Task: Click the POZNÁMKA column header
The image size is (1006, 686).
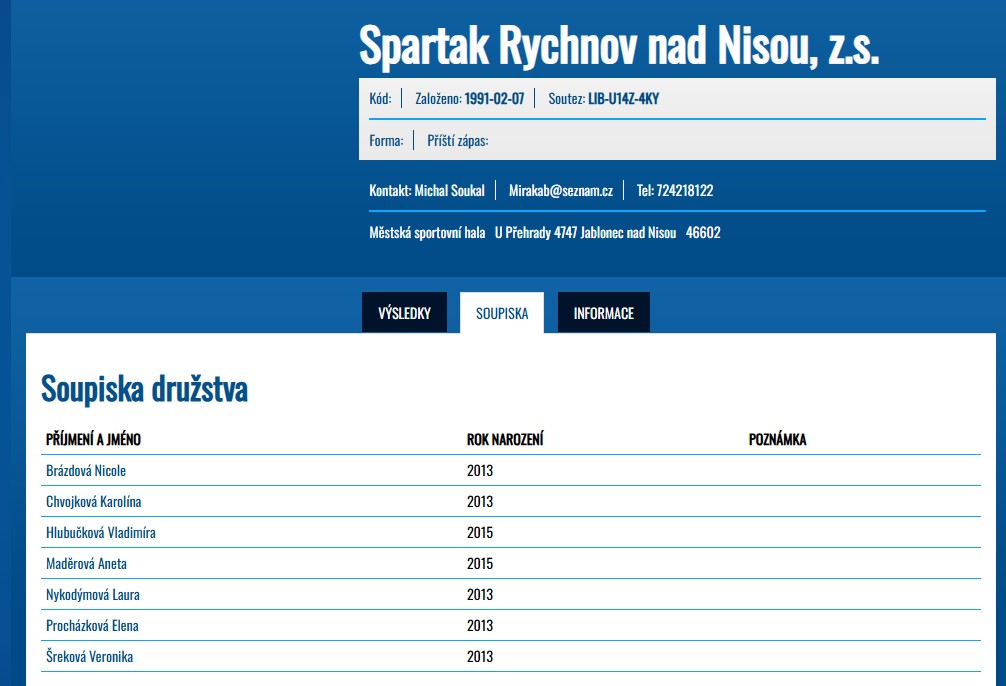Action: click(777, 440)
